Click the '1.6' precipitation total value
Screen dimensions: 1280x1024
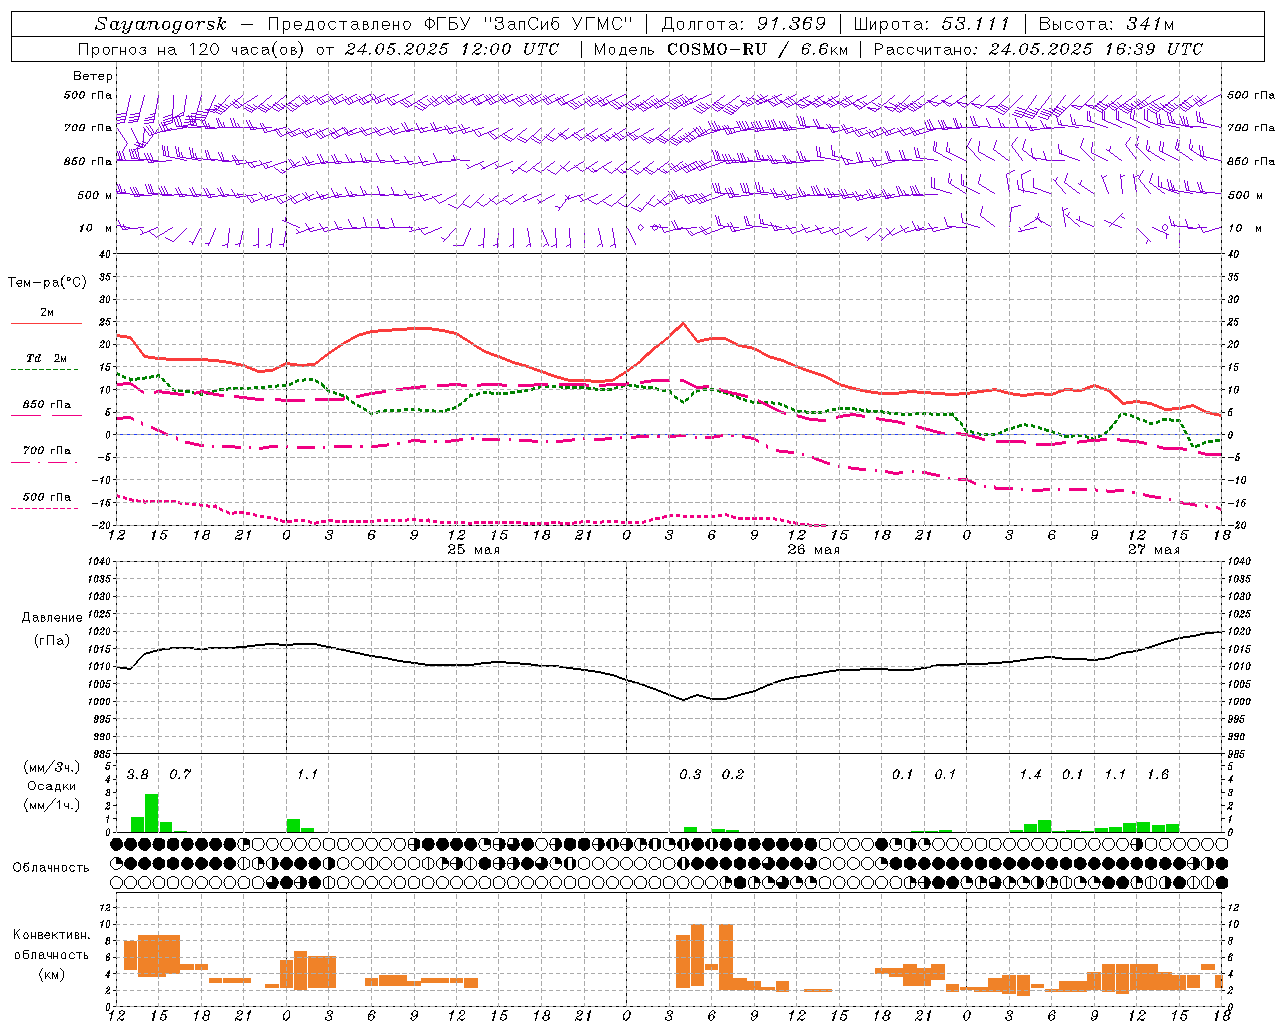pyautogui.click(x=1158, y=774)
